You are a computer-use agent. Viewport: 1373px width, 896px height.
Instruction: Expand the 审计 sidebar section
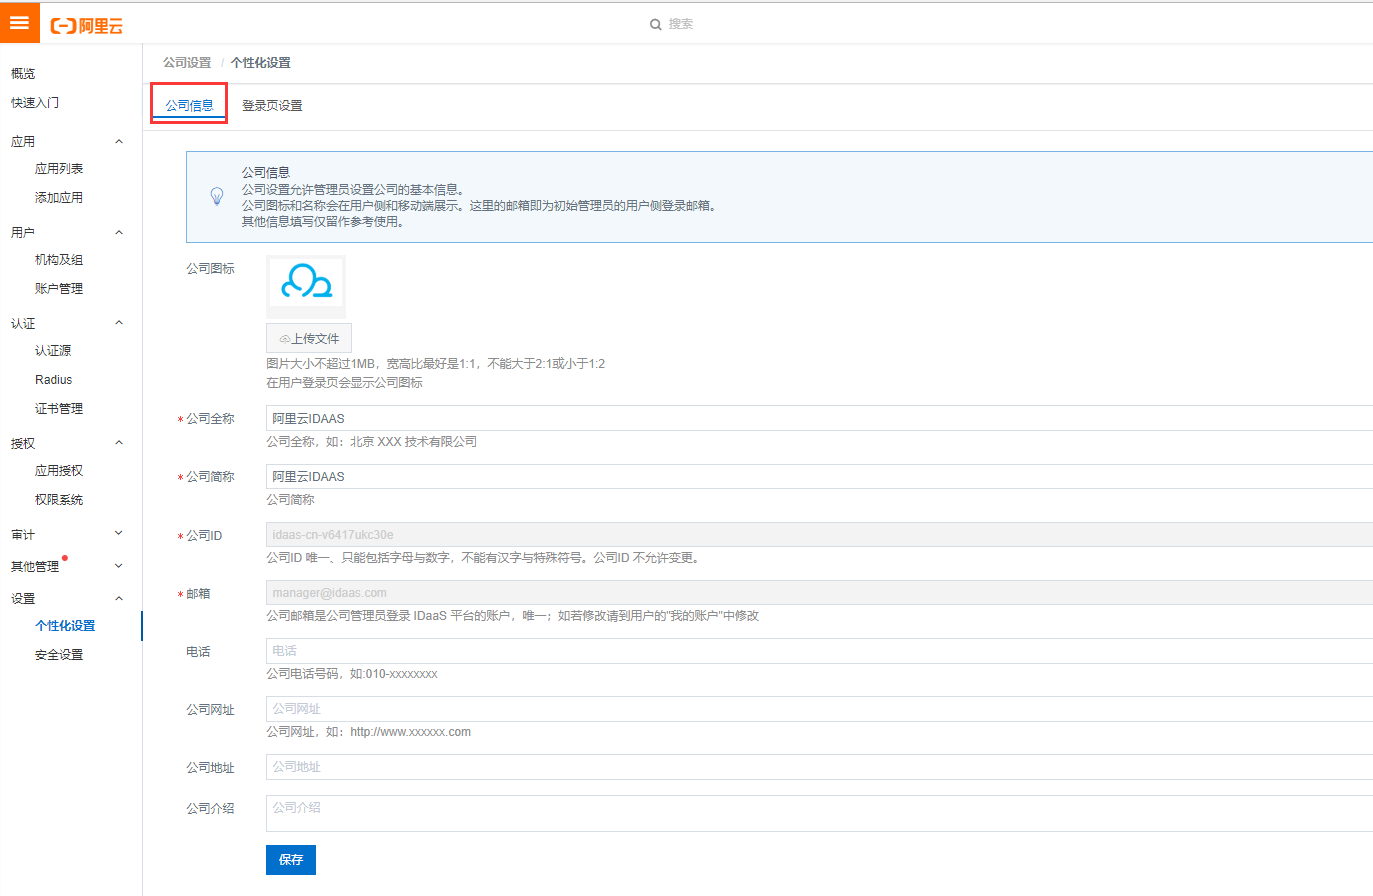(x=119, y=534)
